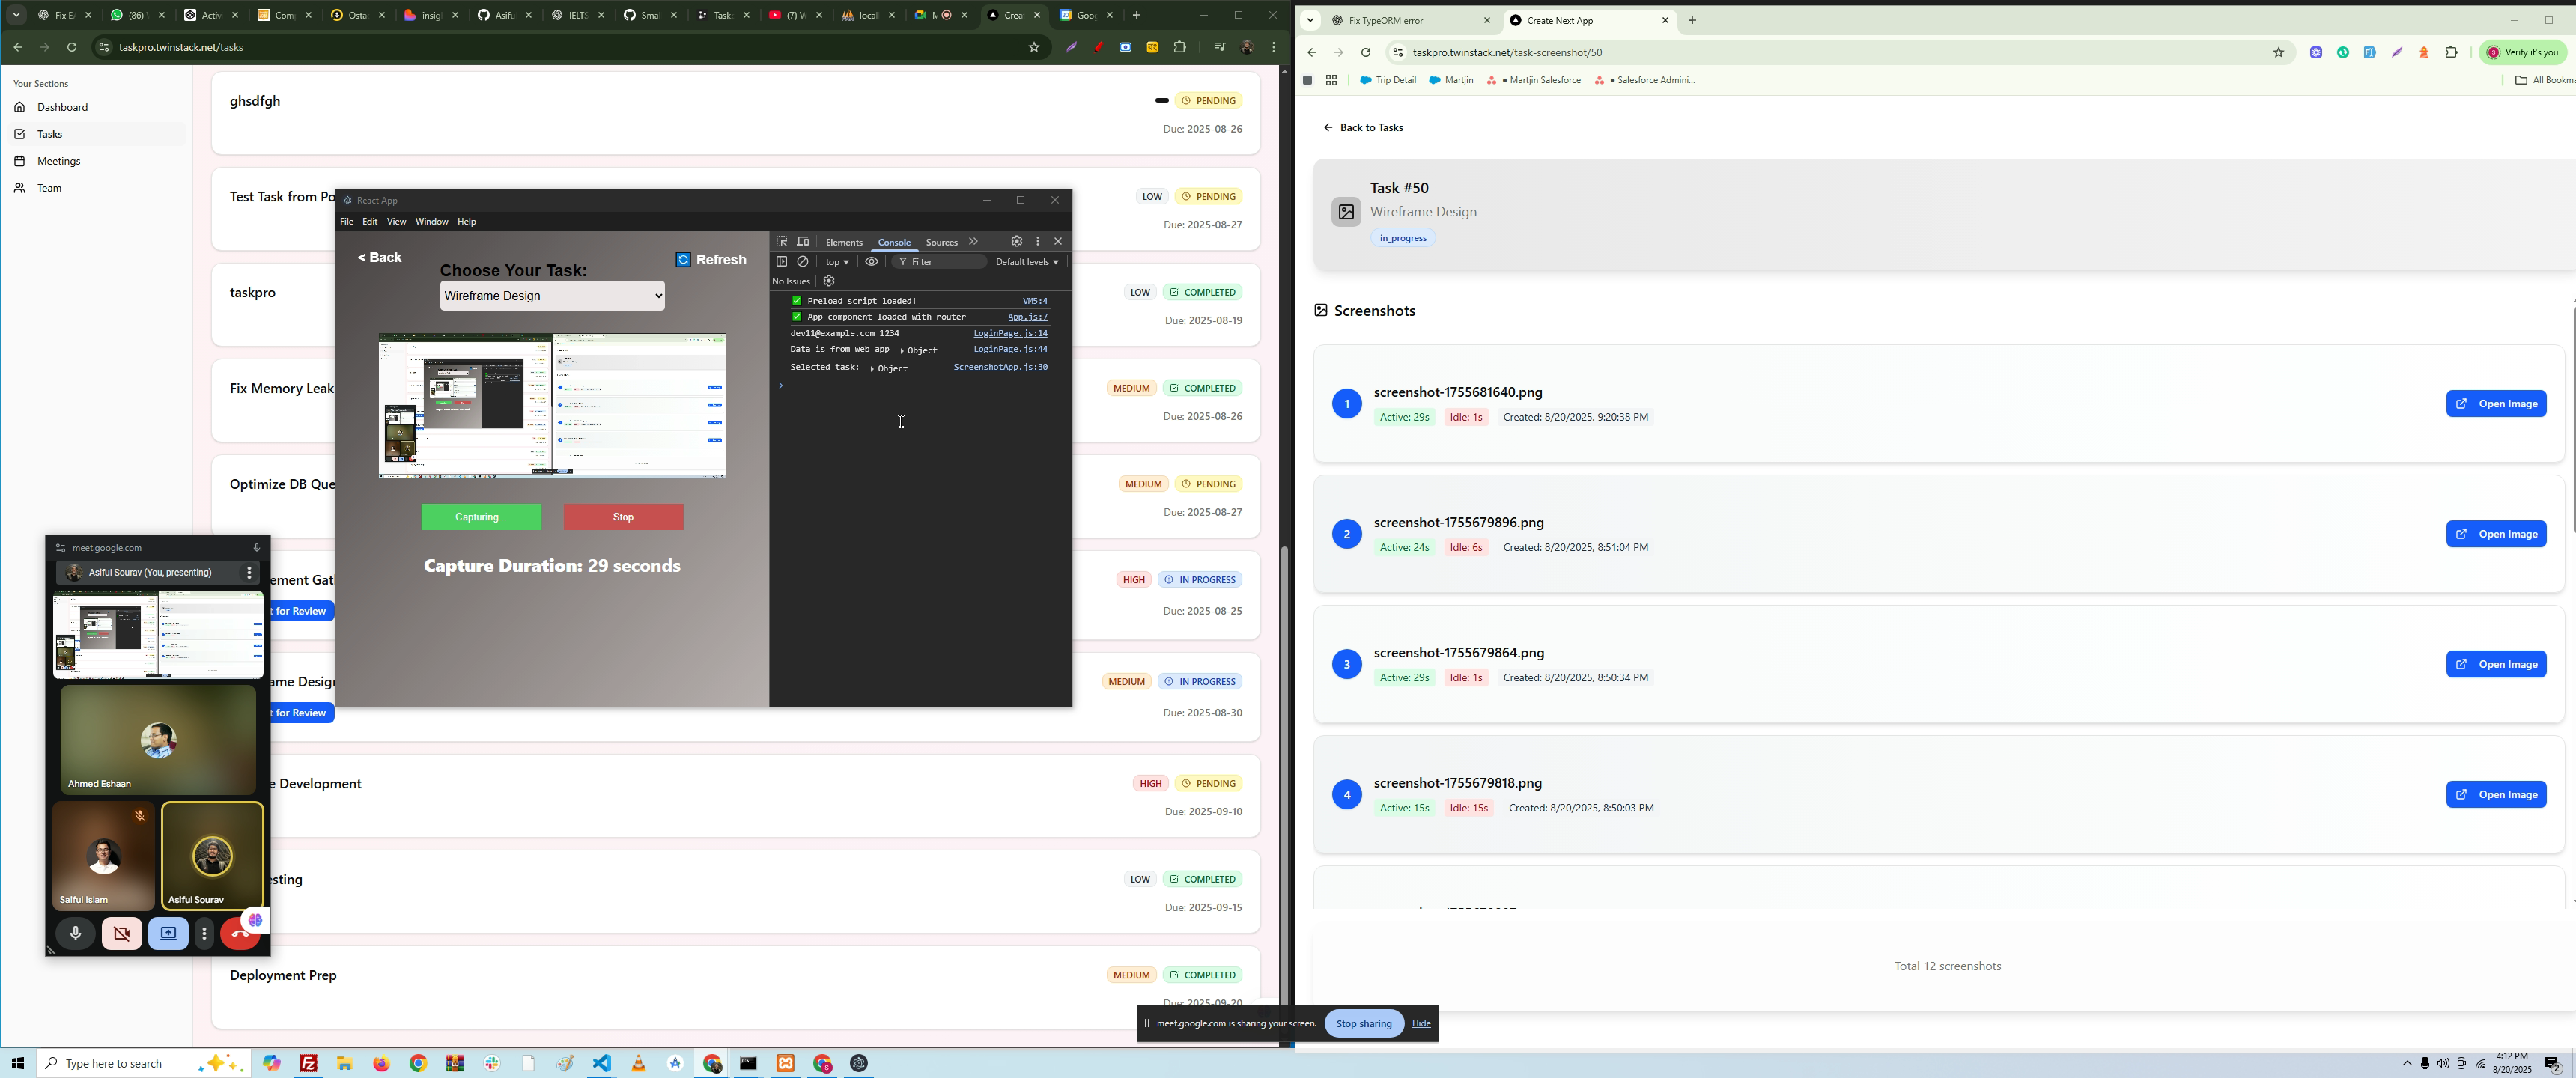Expand the Default levels dropdown
The width and height of the screenshot is (2576, 1078).
pyautogui.click(x=1027, y=262)
